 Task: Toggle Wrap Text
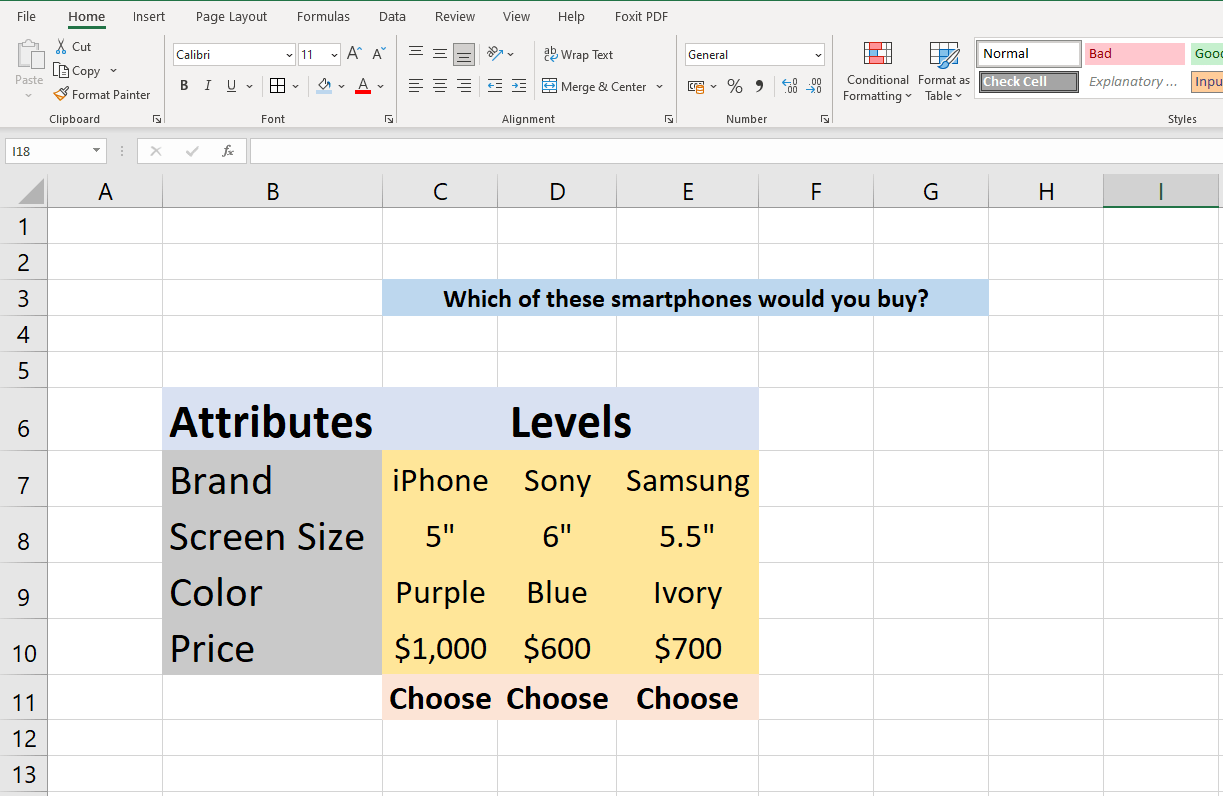pos(578,54)
